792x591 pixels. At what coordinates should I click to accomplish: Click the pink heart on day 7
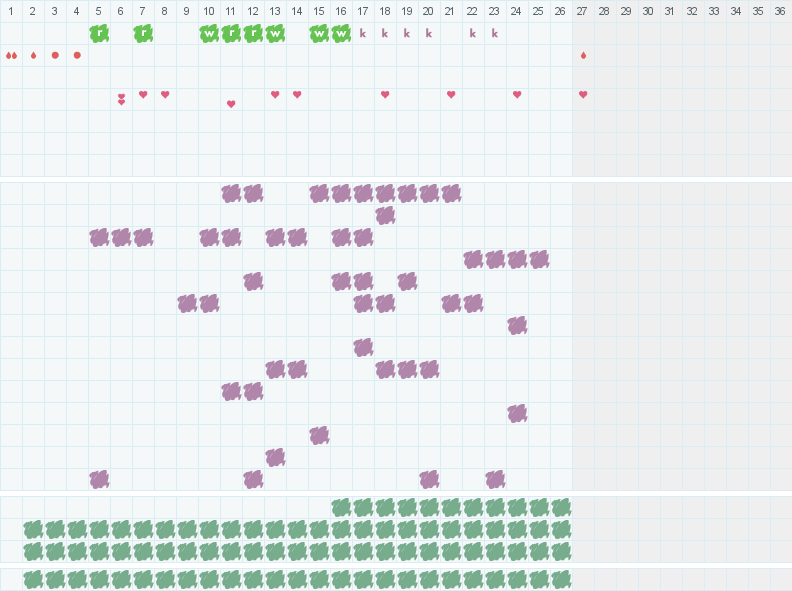click(143, 94)
